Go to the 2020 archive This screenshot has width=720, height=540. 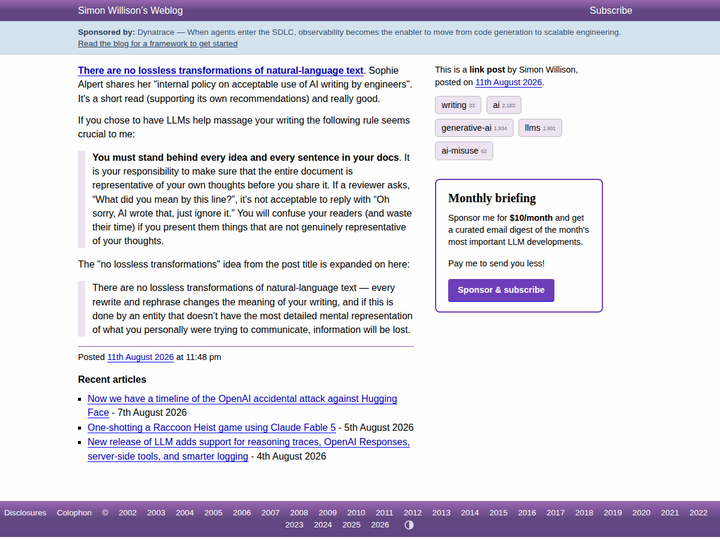(641, 513)
